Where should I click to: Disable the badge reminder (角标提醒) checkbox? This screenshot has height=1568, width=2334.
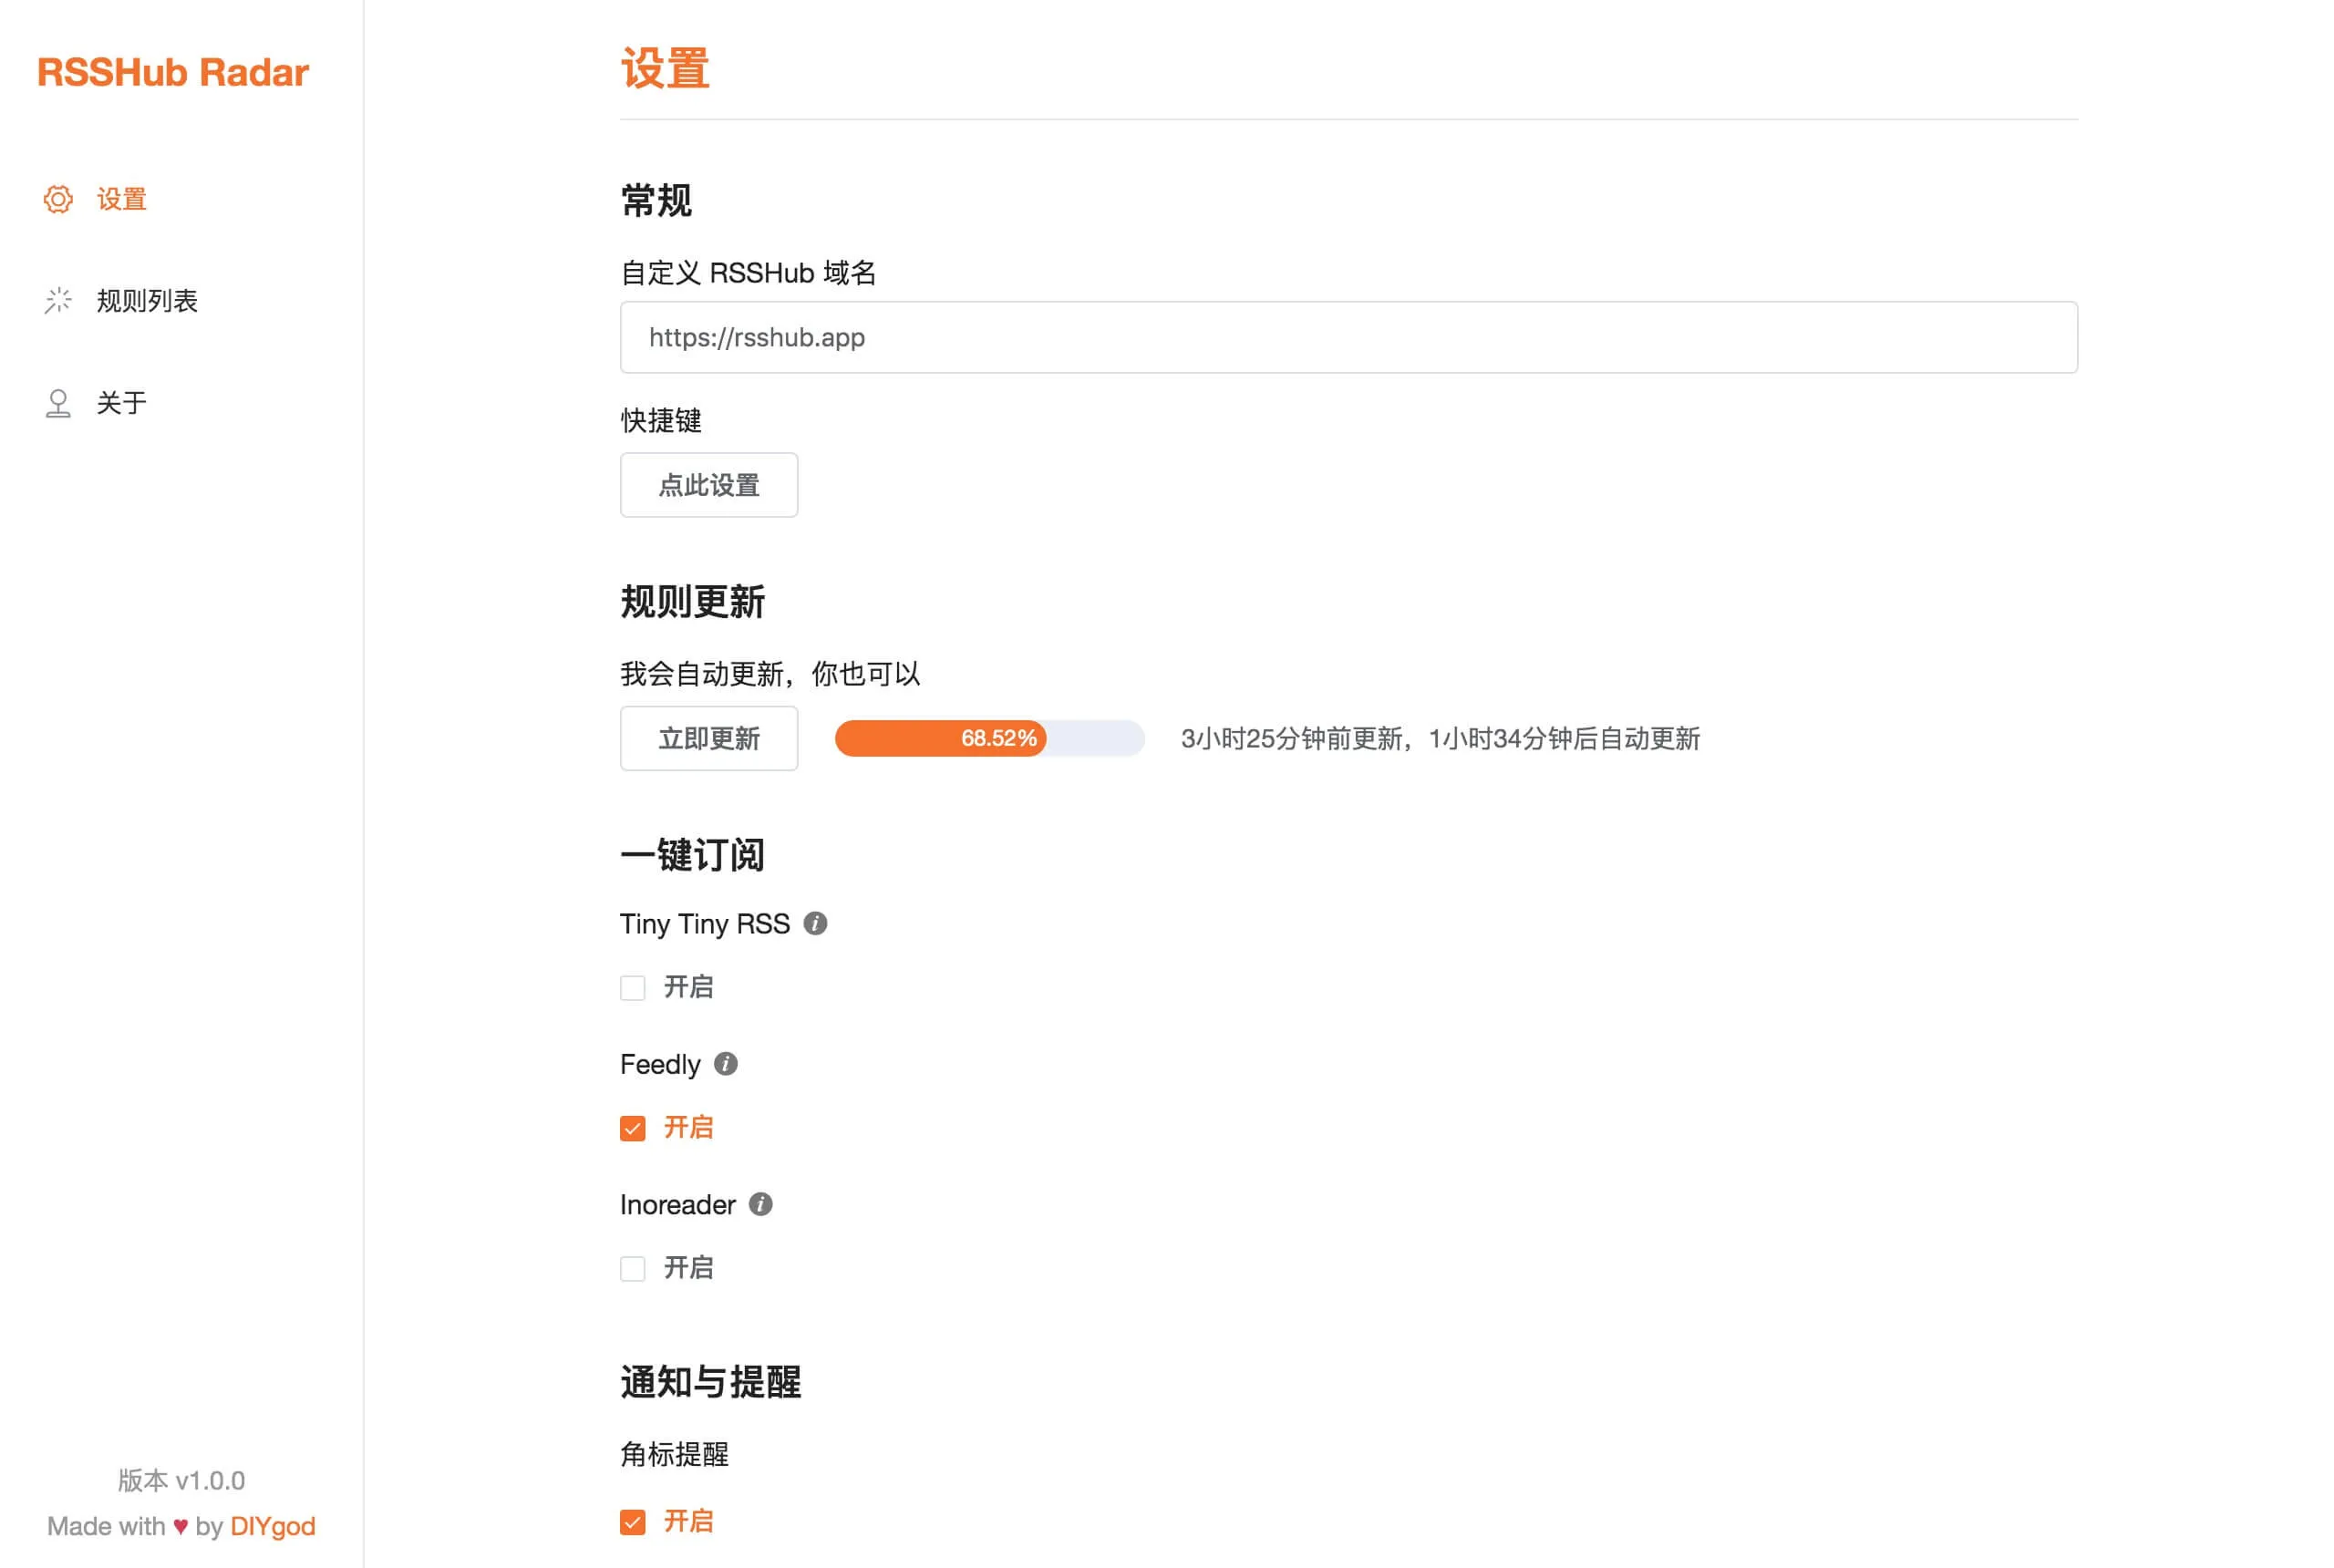632,1522
